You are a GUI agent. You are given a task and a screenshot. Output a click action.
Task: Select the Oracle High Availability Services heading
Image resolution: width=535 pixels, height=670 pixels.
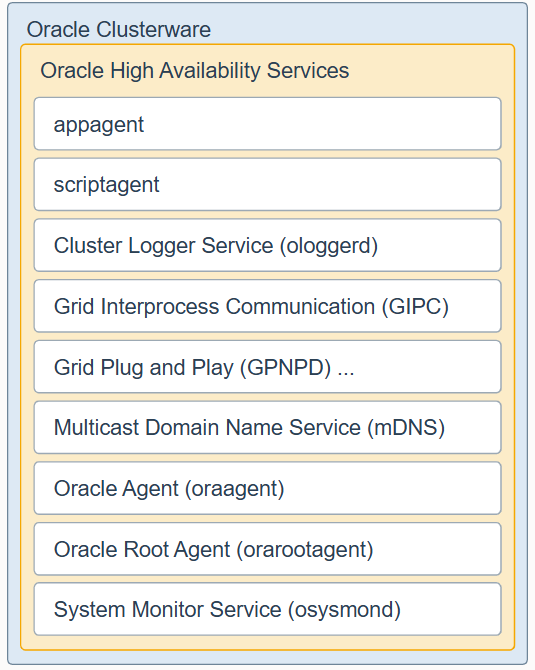pos(194,71)
